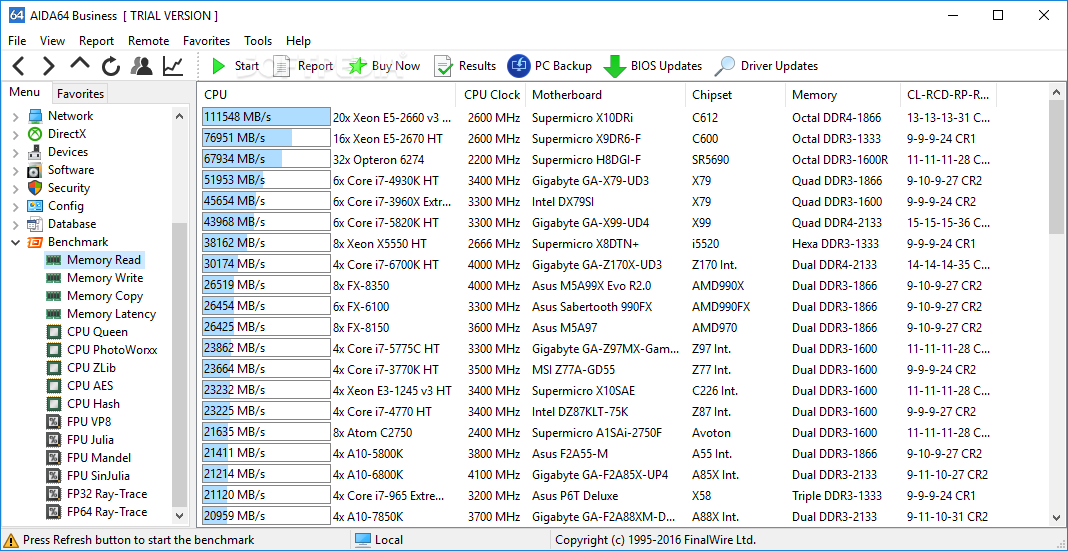Launch PC Backup
This screenshot has width=1068, height=551.
[x=550, y=66]
